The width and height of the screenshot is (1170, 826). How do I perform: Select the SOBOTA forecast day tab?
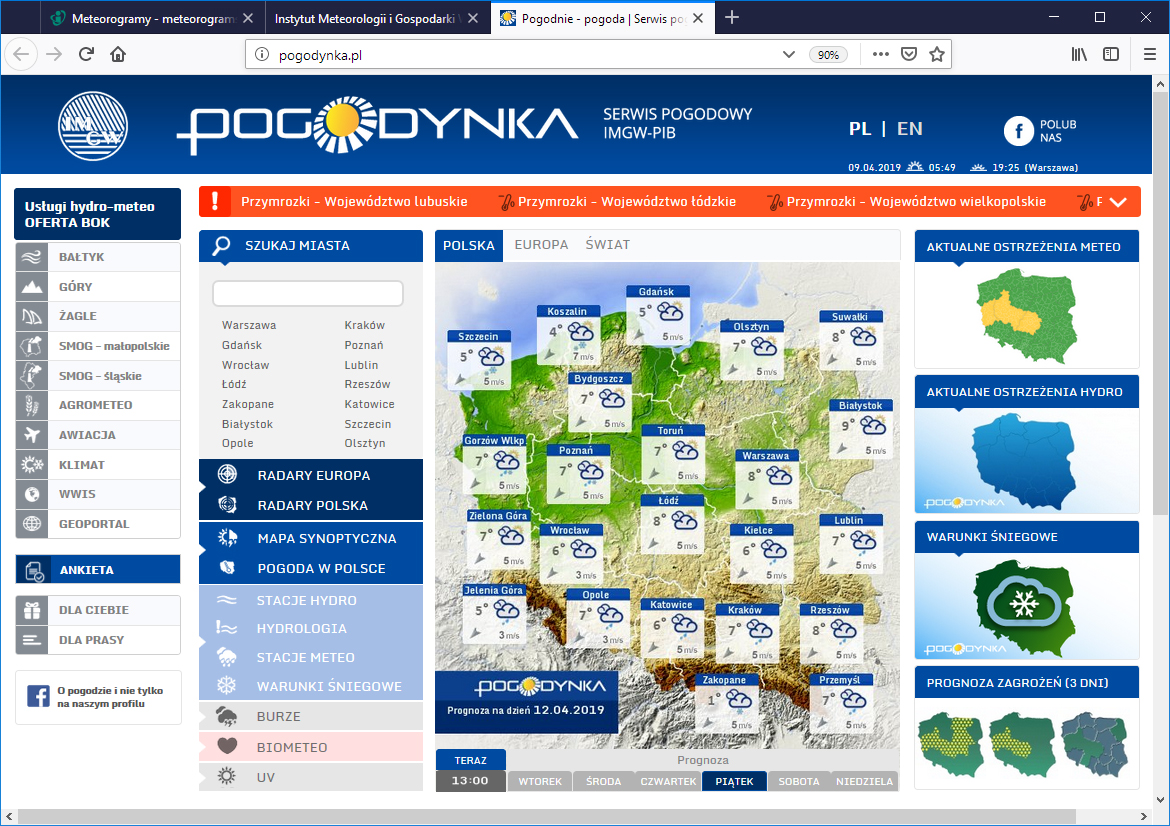798,782
